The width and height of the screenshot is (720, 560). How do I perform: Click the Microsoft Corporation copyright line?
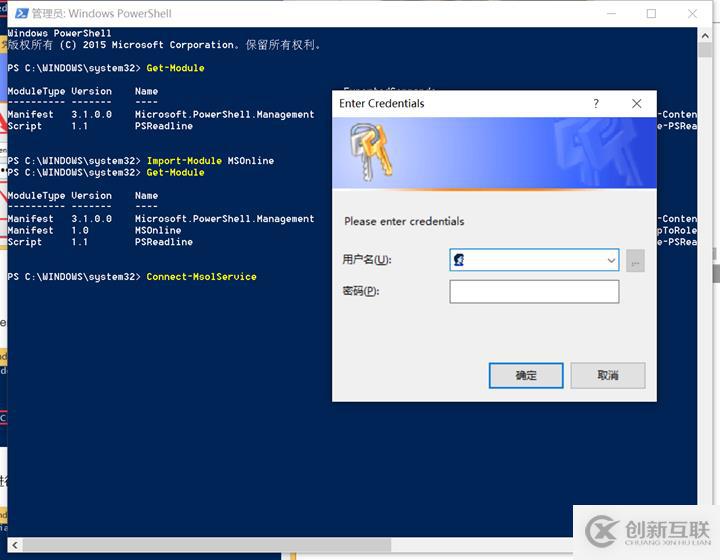point(164,45)
